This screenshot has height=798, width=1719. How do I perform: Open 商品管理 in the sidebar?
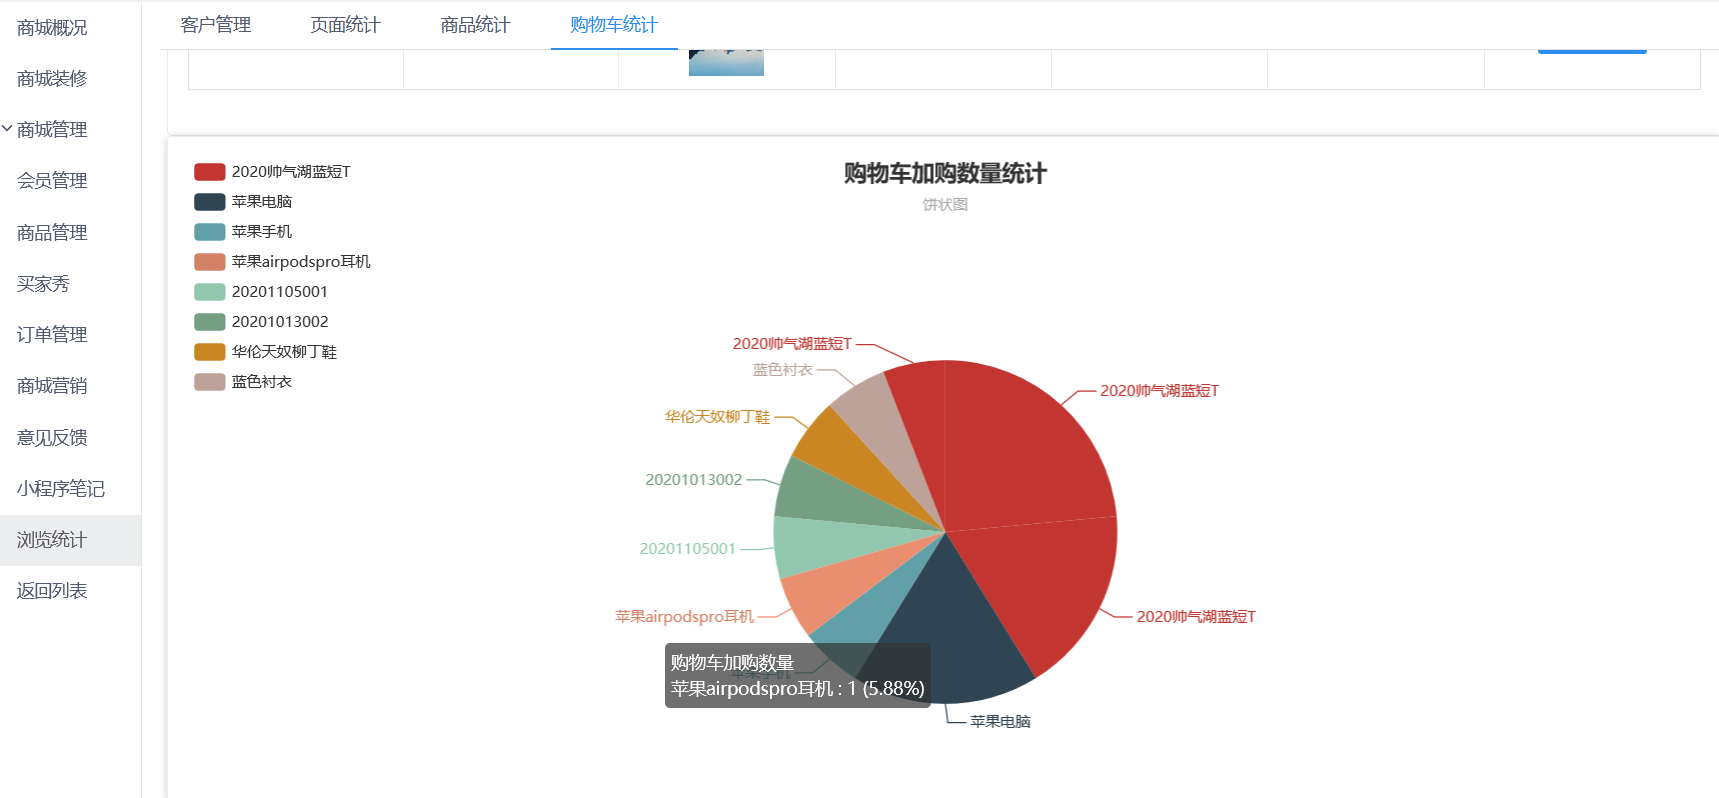(52, 233)
